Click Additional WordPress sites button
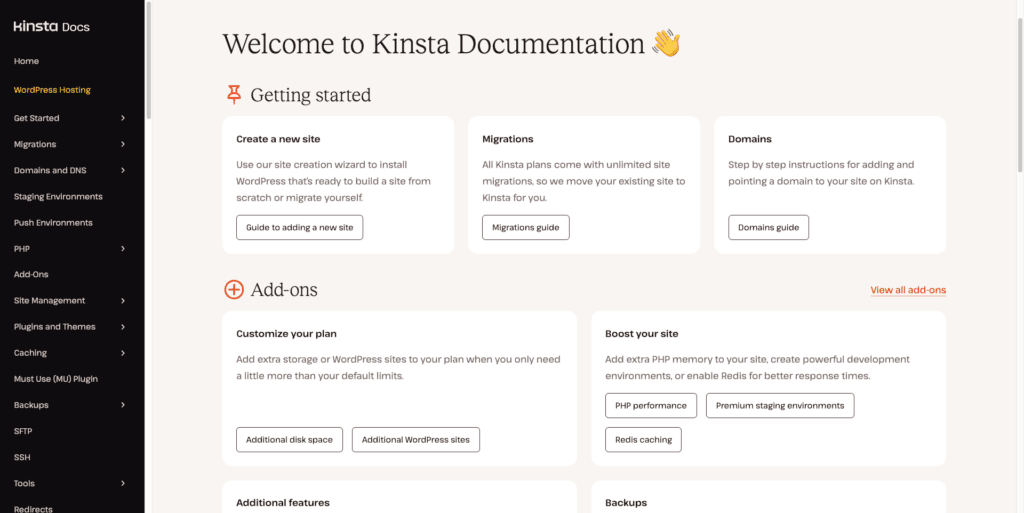Image resolution: width=1024 pixels, height=513 pixels. pos(416,440)
